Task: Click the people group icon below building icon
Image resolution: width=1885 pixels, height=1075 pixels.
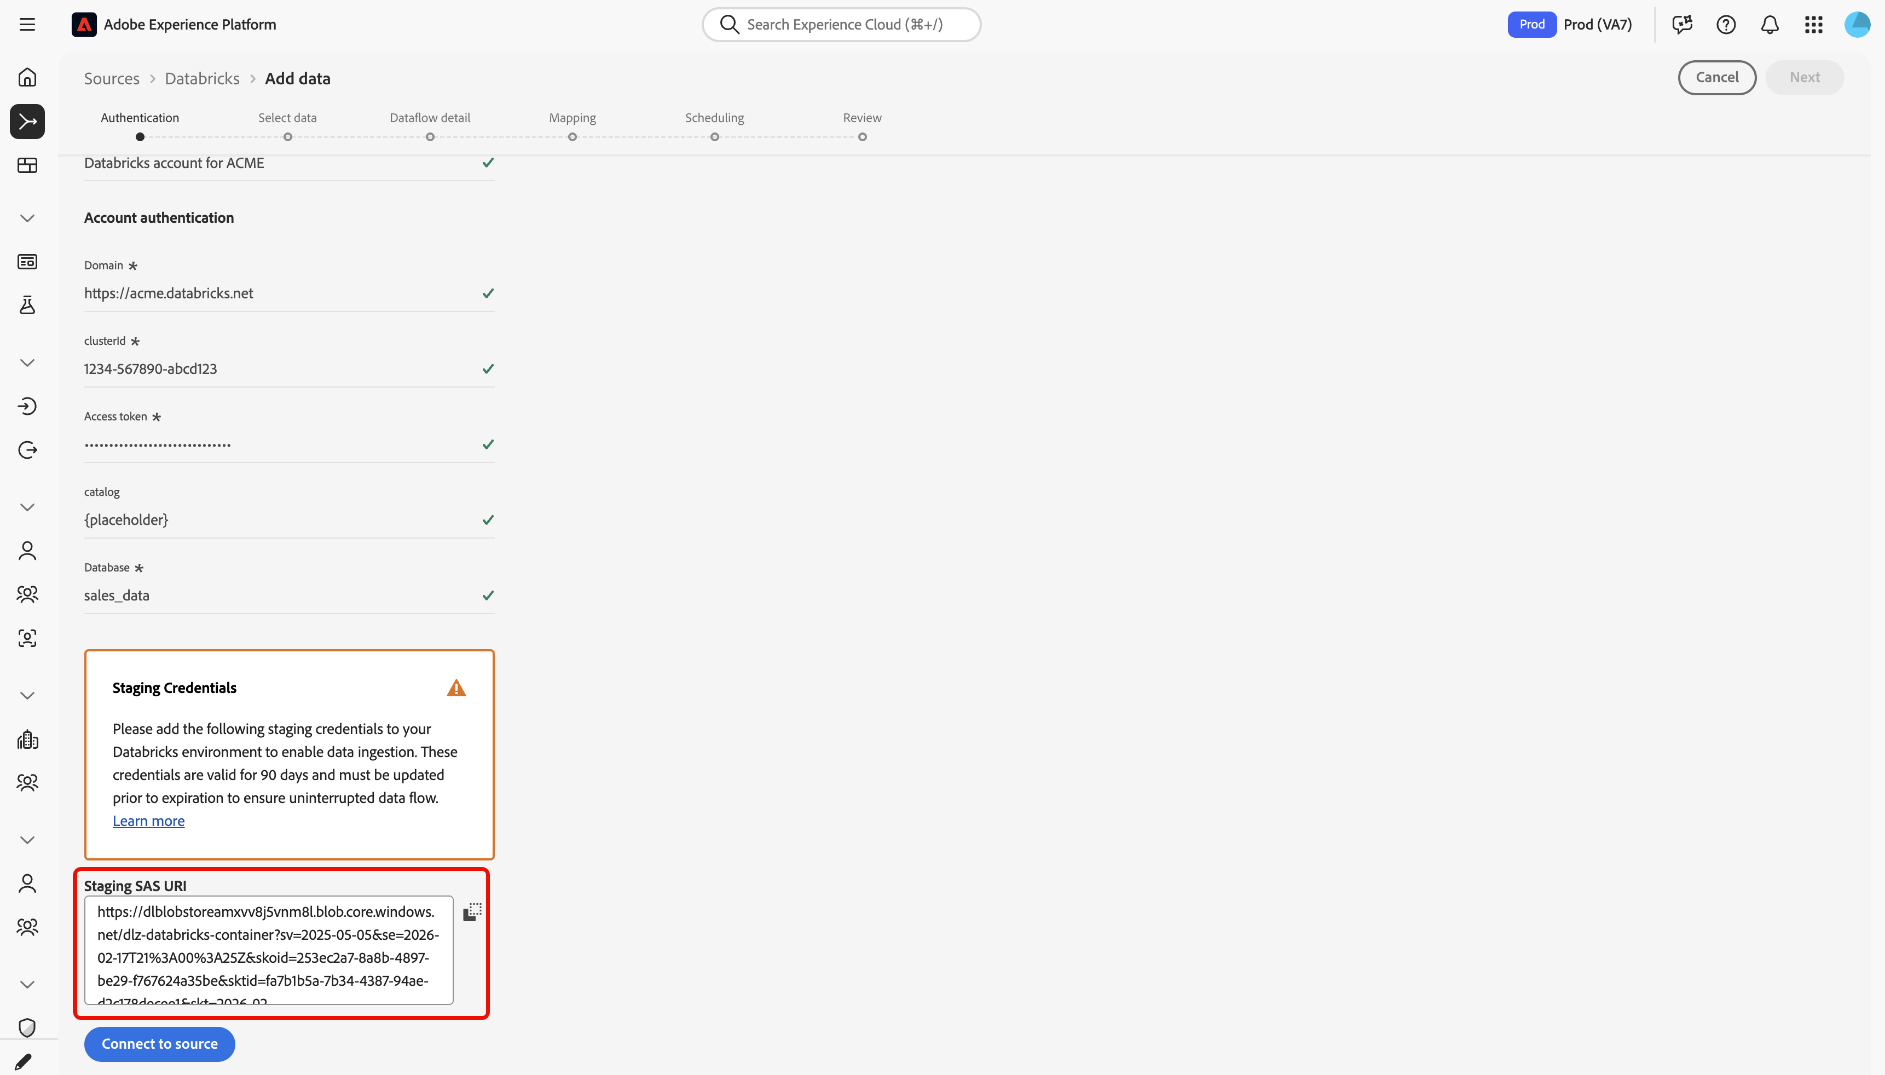Action: pyautogui.click(x=27, y=783)
